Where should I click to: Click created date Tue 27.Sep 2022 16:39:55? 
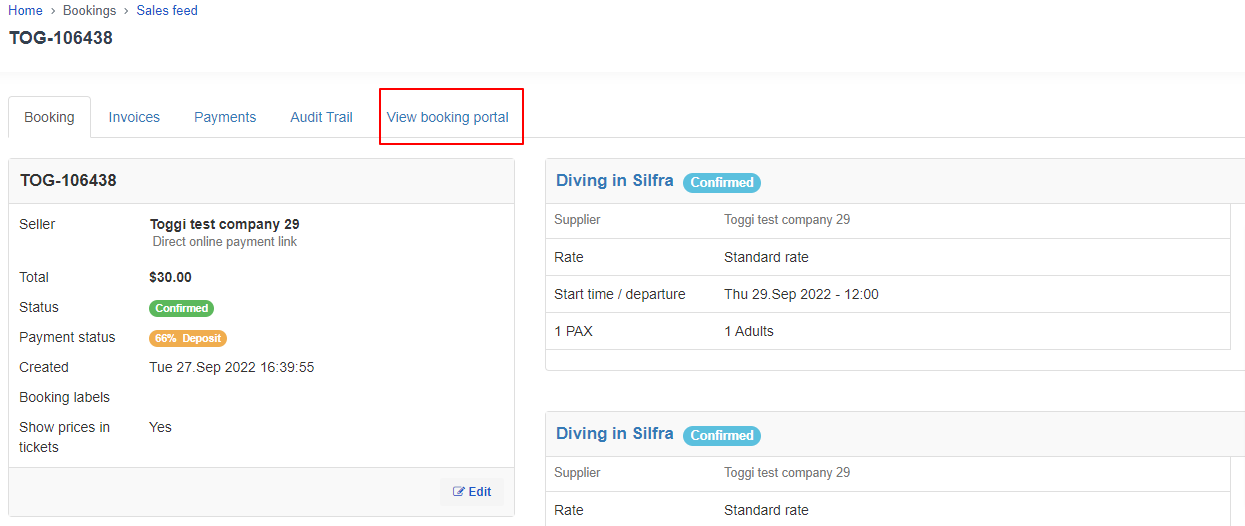(x=232, y=367)
